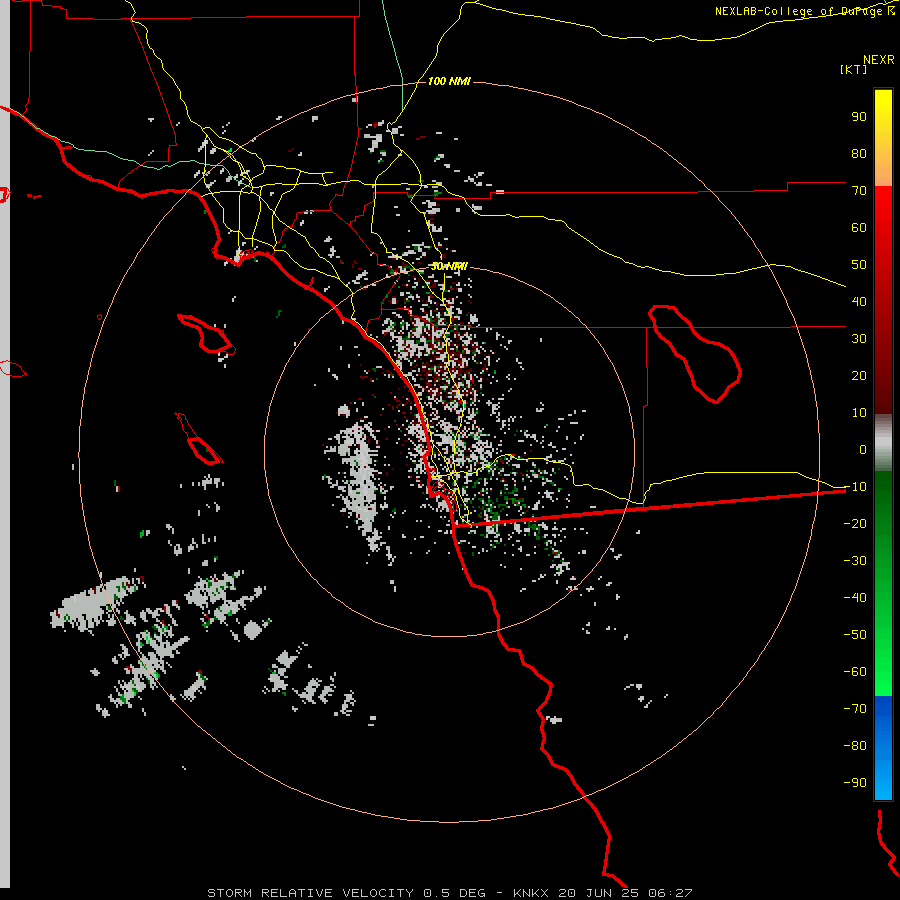Click the 90 value on the velocity scale
900x900 pixels.
tap(859, 117)
